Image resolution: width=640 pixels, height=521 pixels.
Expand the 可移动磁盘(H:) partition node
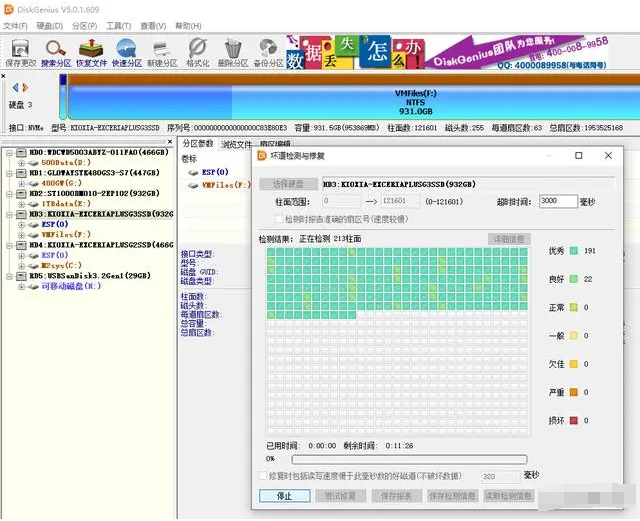tap(21, 287)
